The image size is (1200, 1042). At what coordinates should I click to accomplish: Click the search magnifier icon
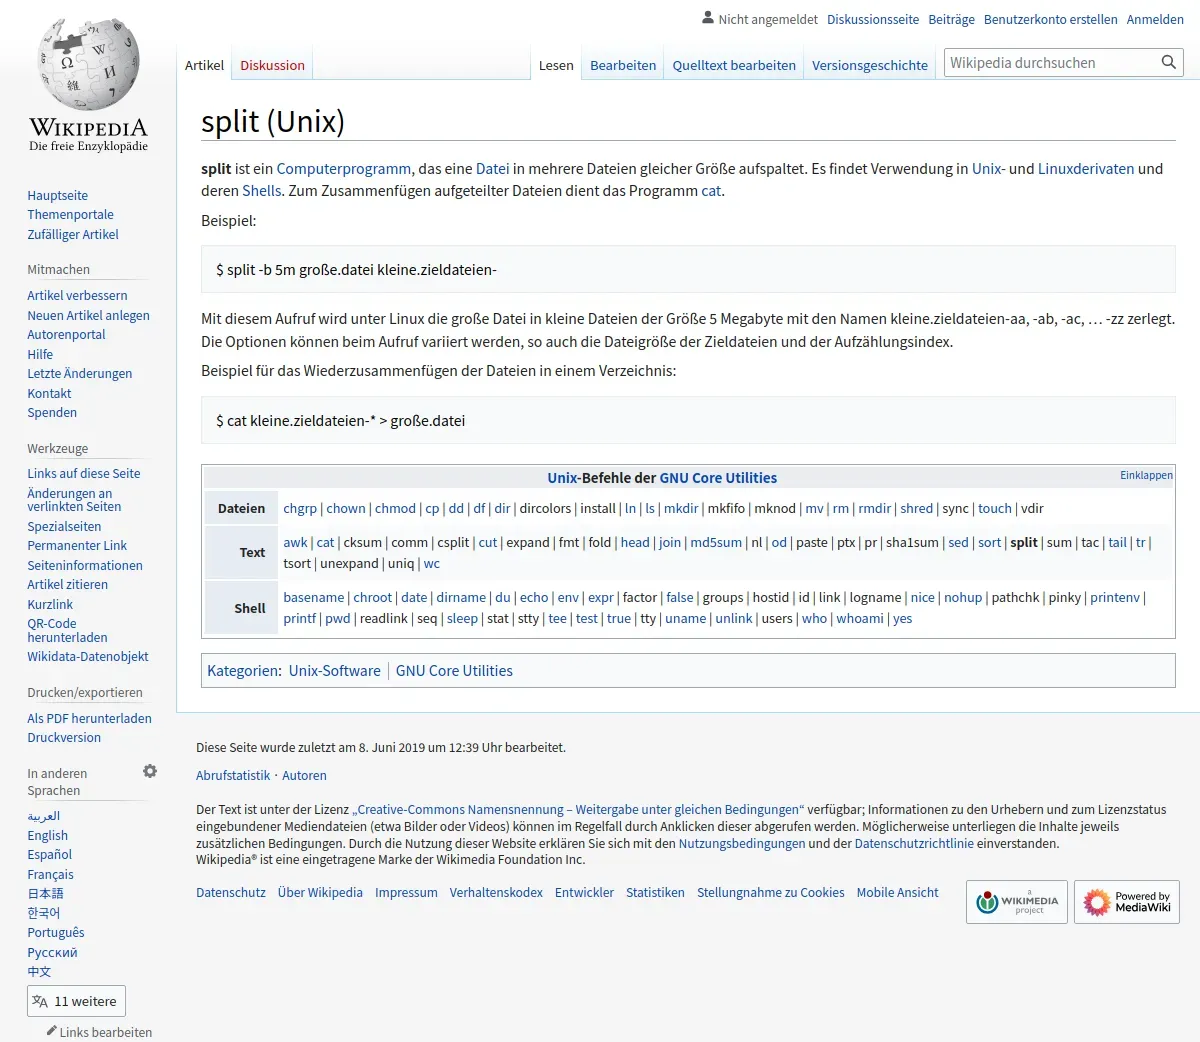point(1168,63)
